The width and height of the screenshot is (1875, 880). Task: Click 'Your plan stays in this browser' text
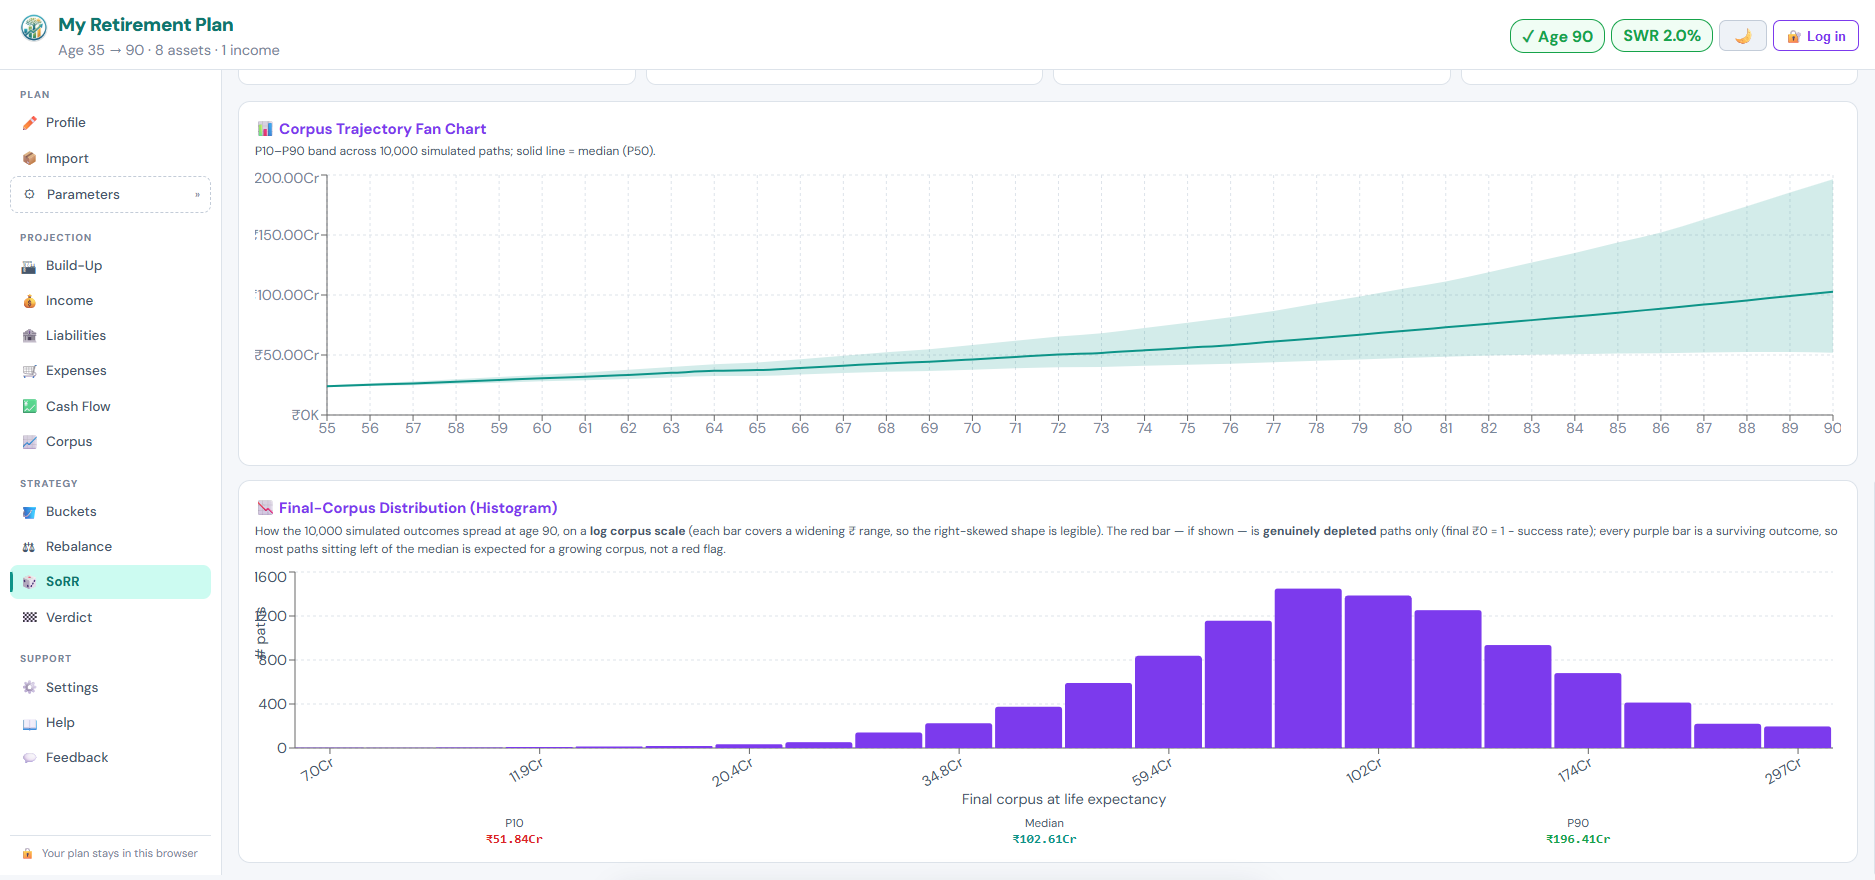tap(120, 854)
